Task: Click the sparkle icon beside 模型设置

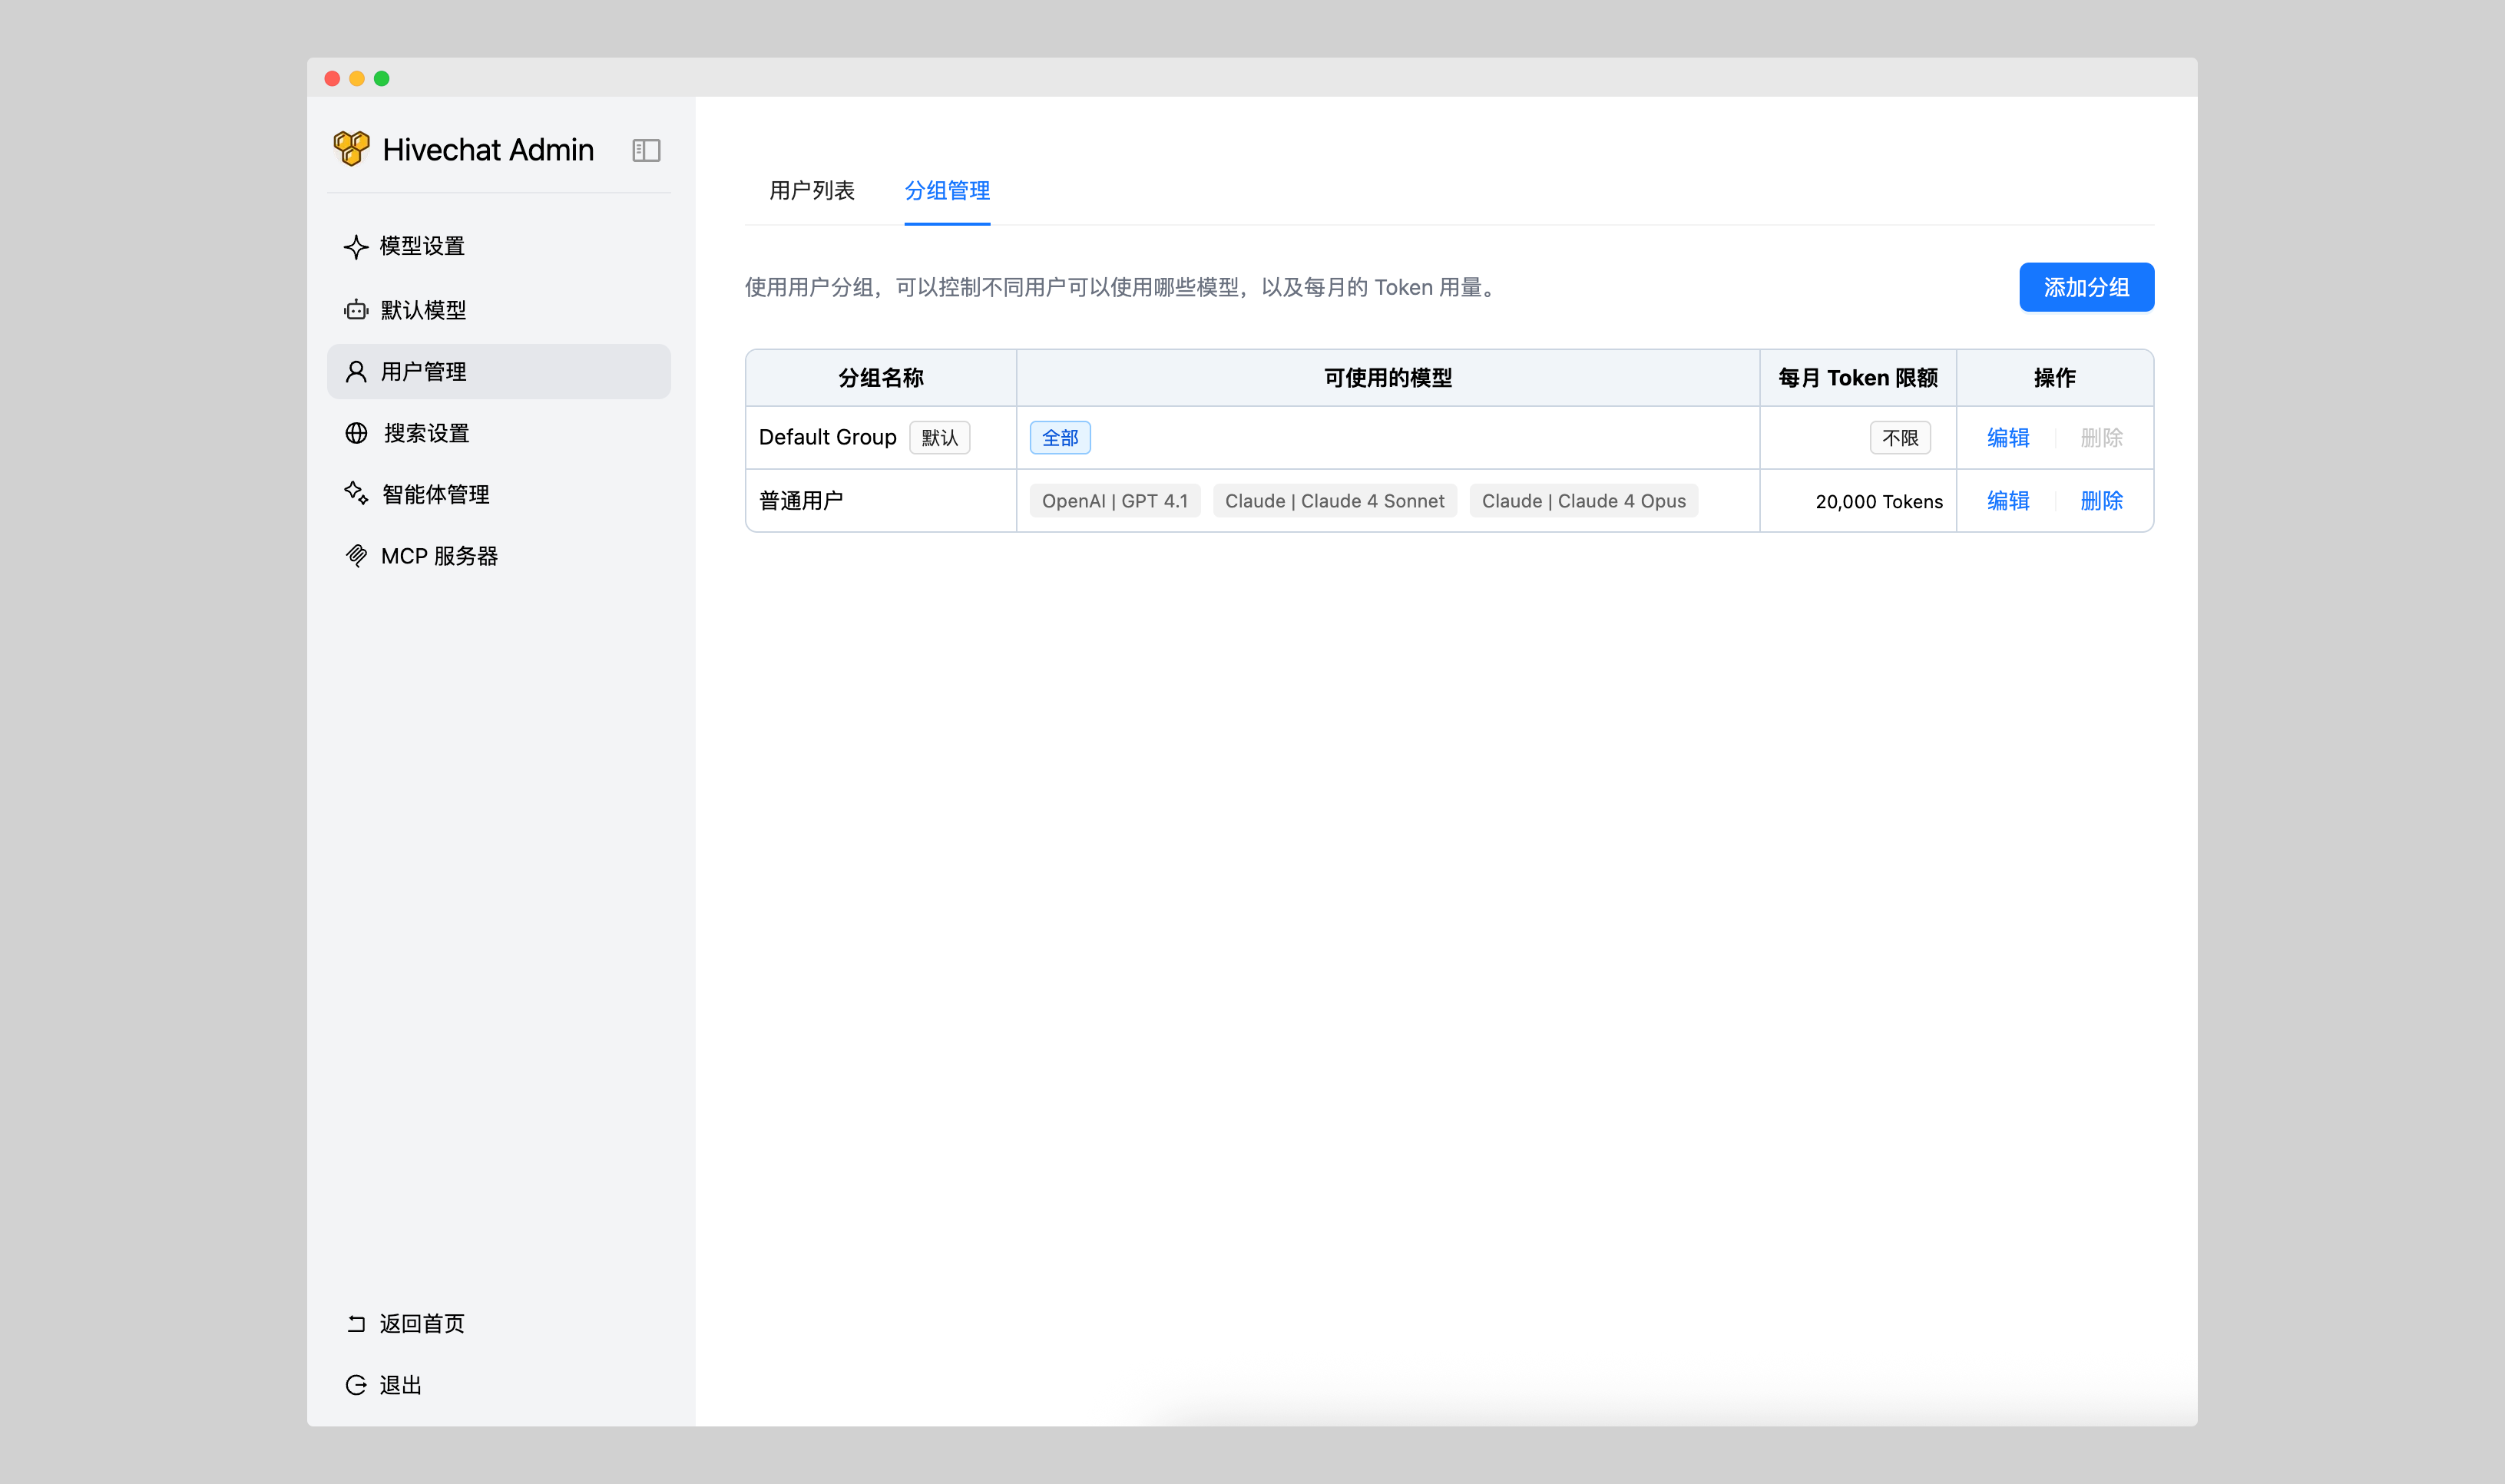Action: pyautogui.click(x=356, y=247)
